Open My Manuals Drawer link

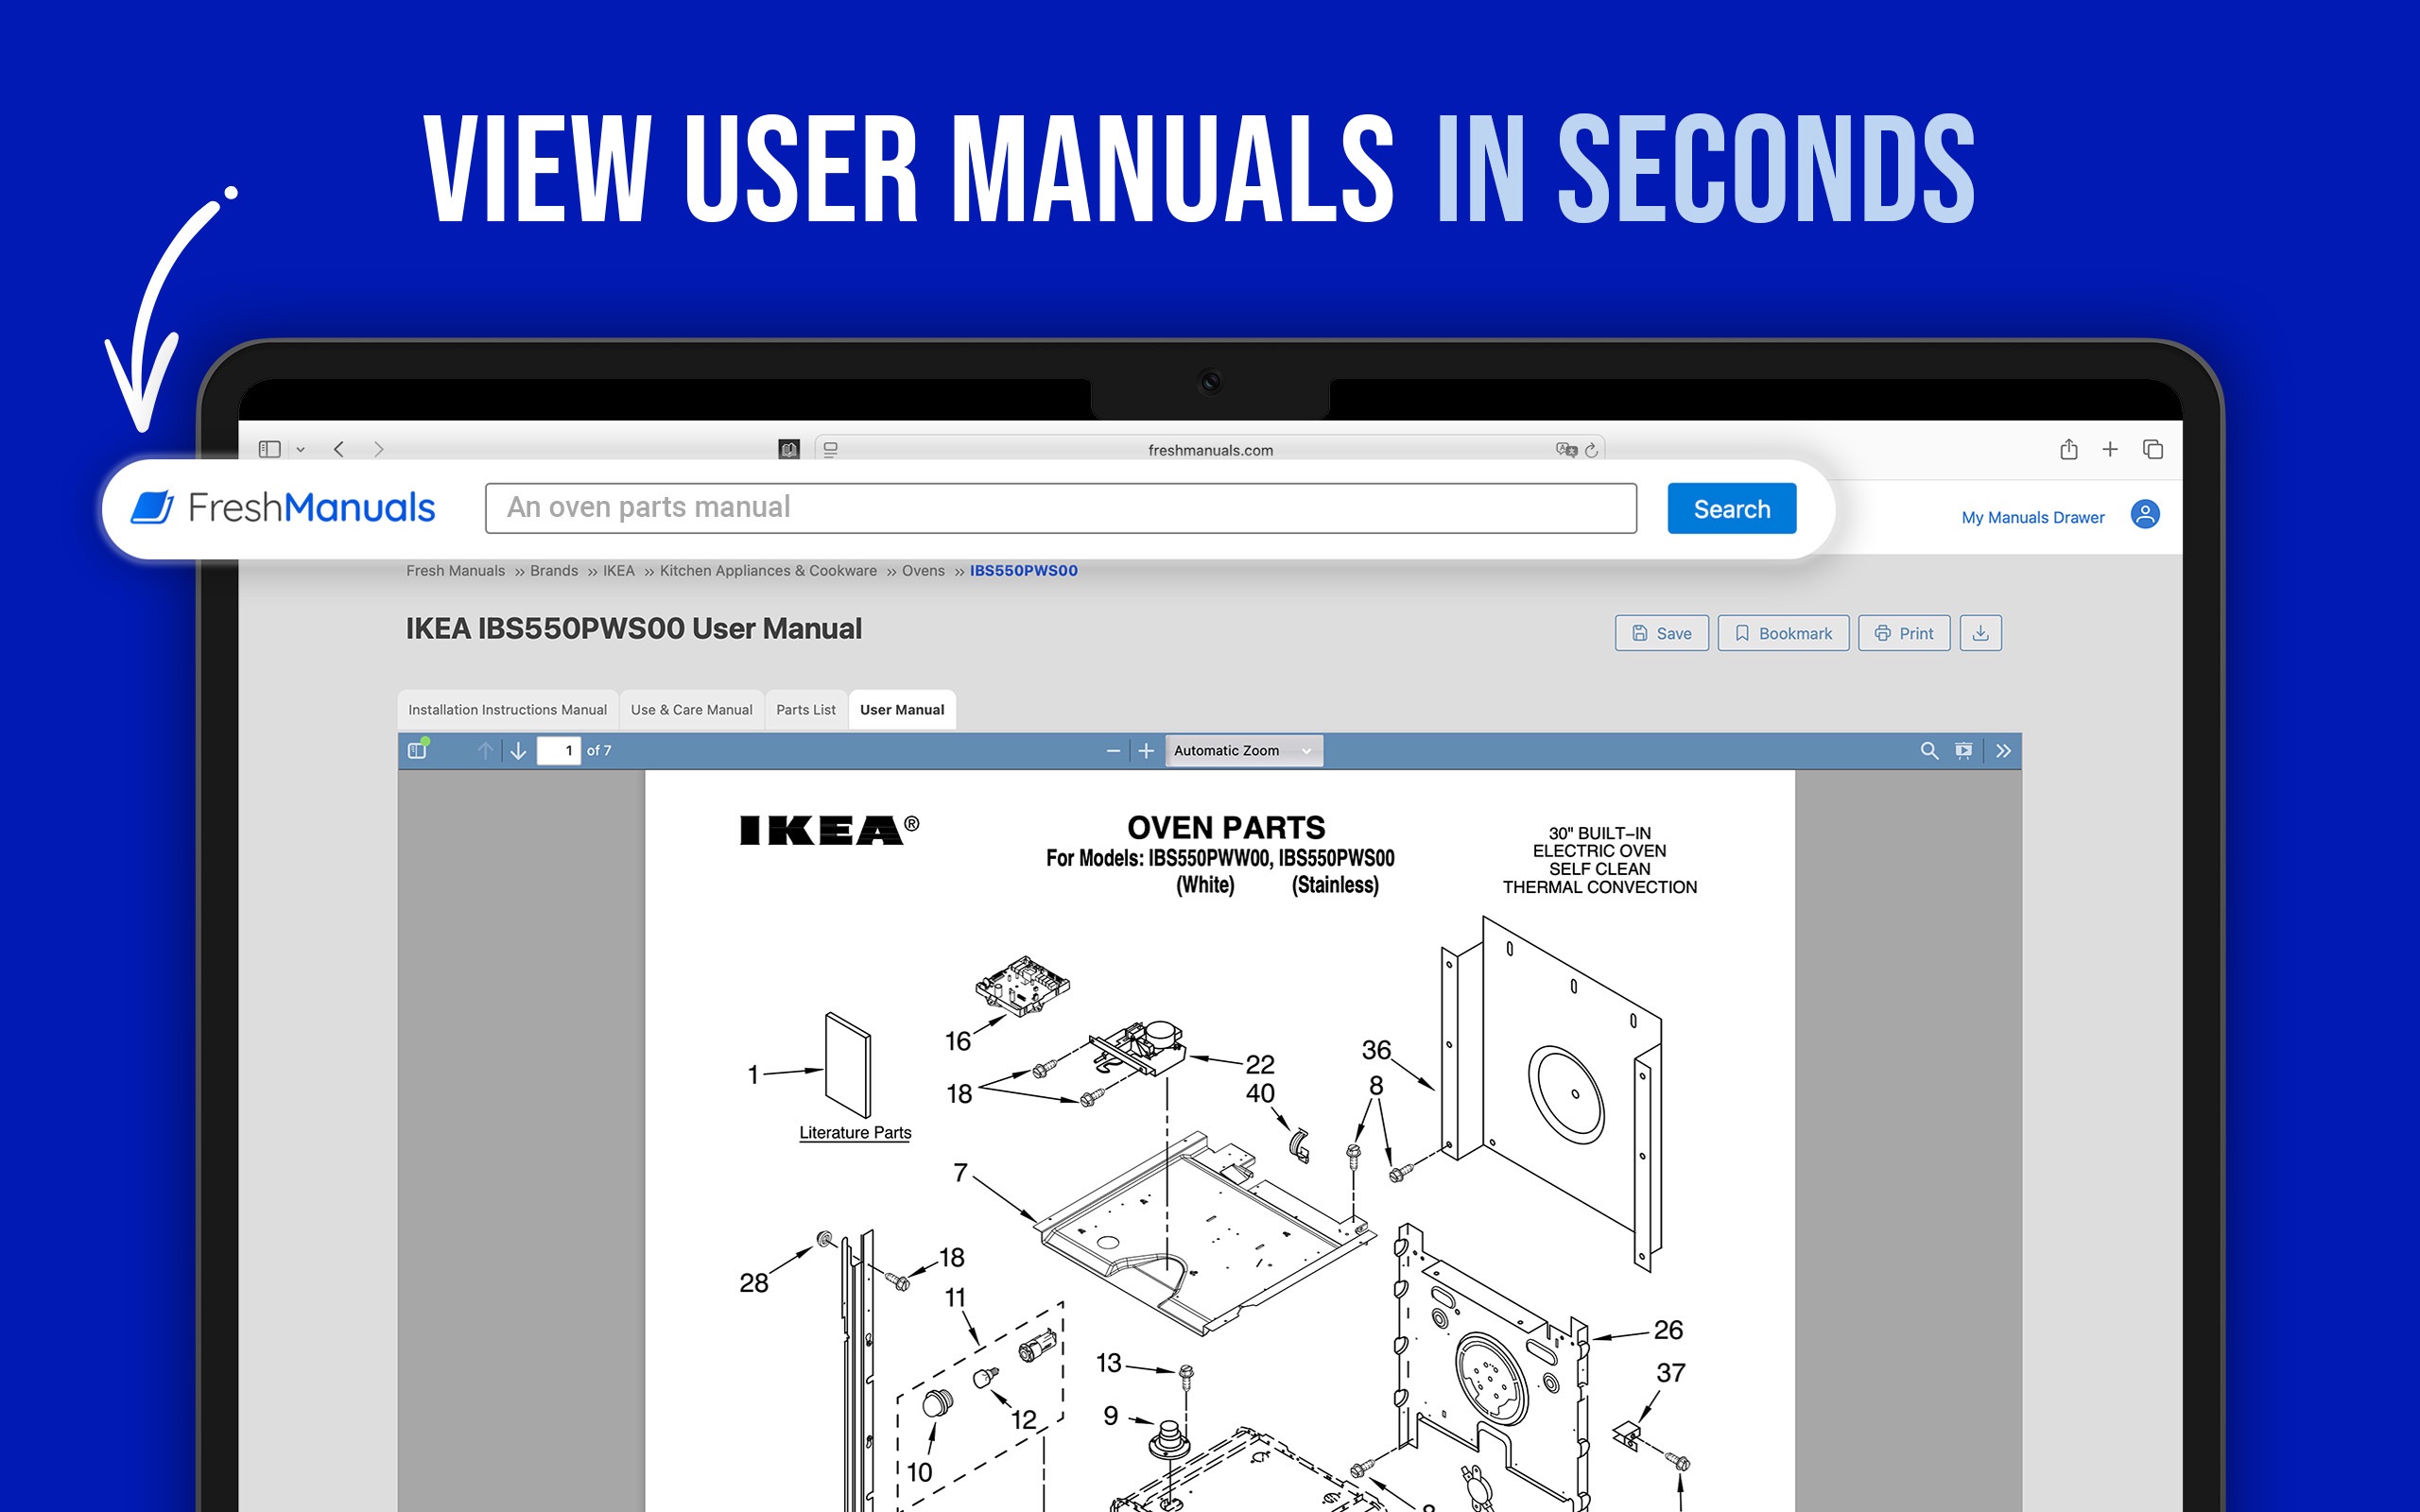(x=2032, y=517)
